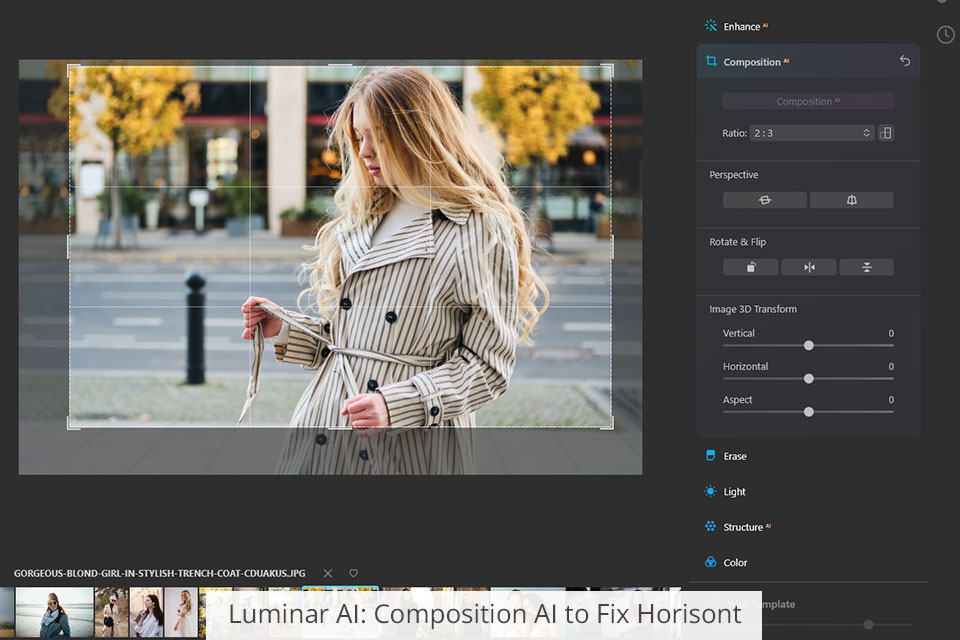Screen dimensions: 960x640
Task: Swap crop orientation icon next to Ratio
Action: [886, 133]
